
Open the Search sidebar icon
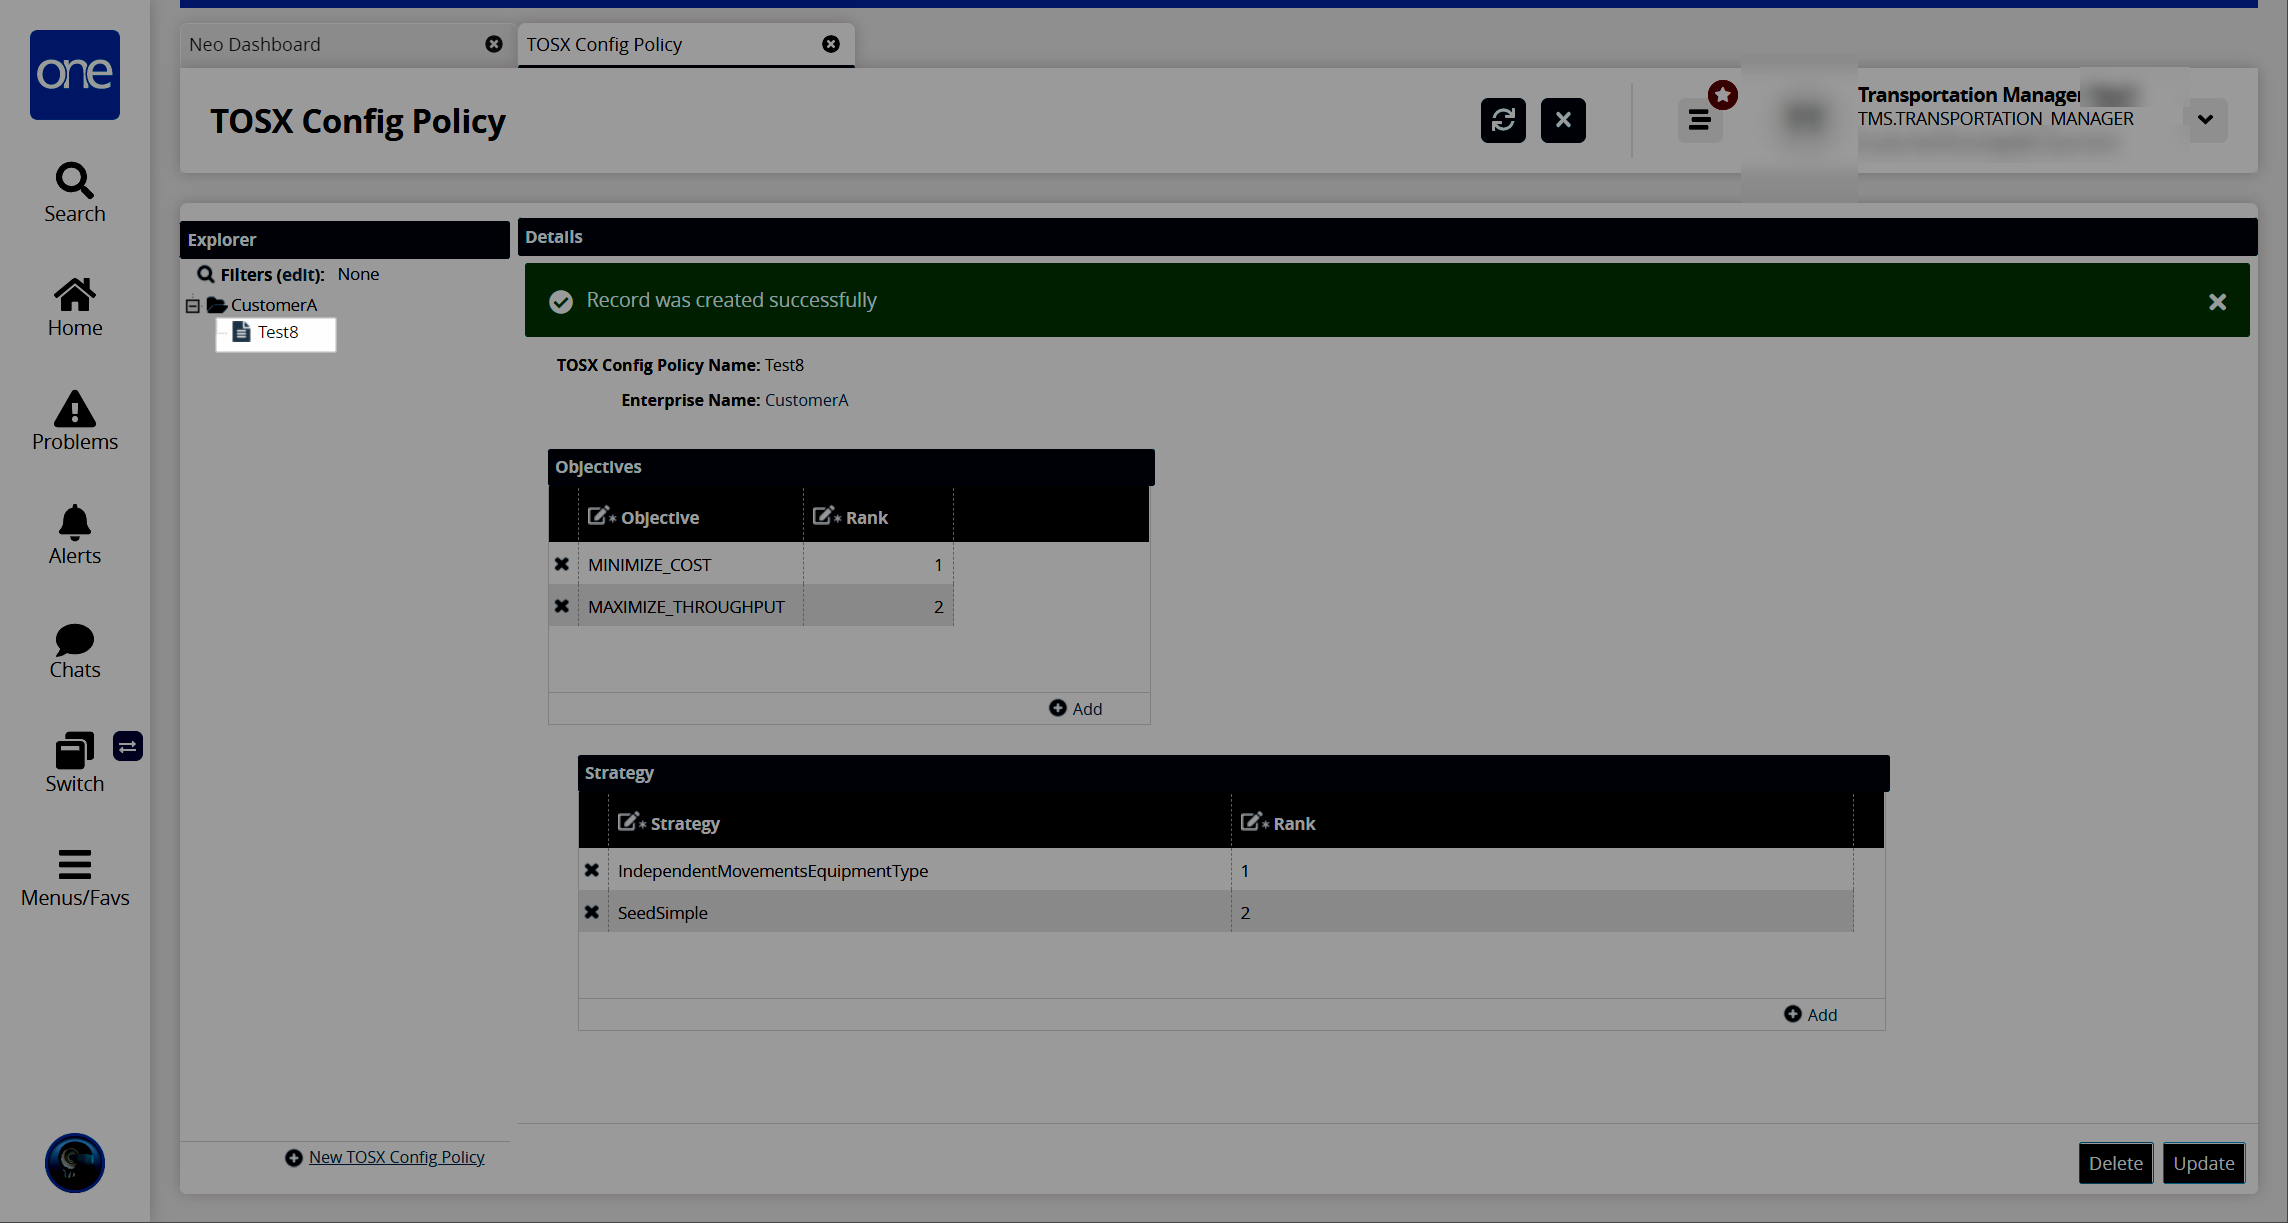(74, 192)
